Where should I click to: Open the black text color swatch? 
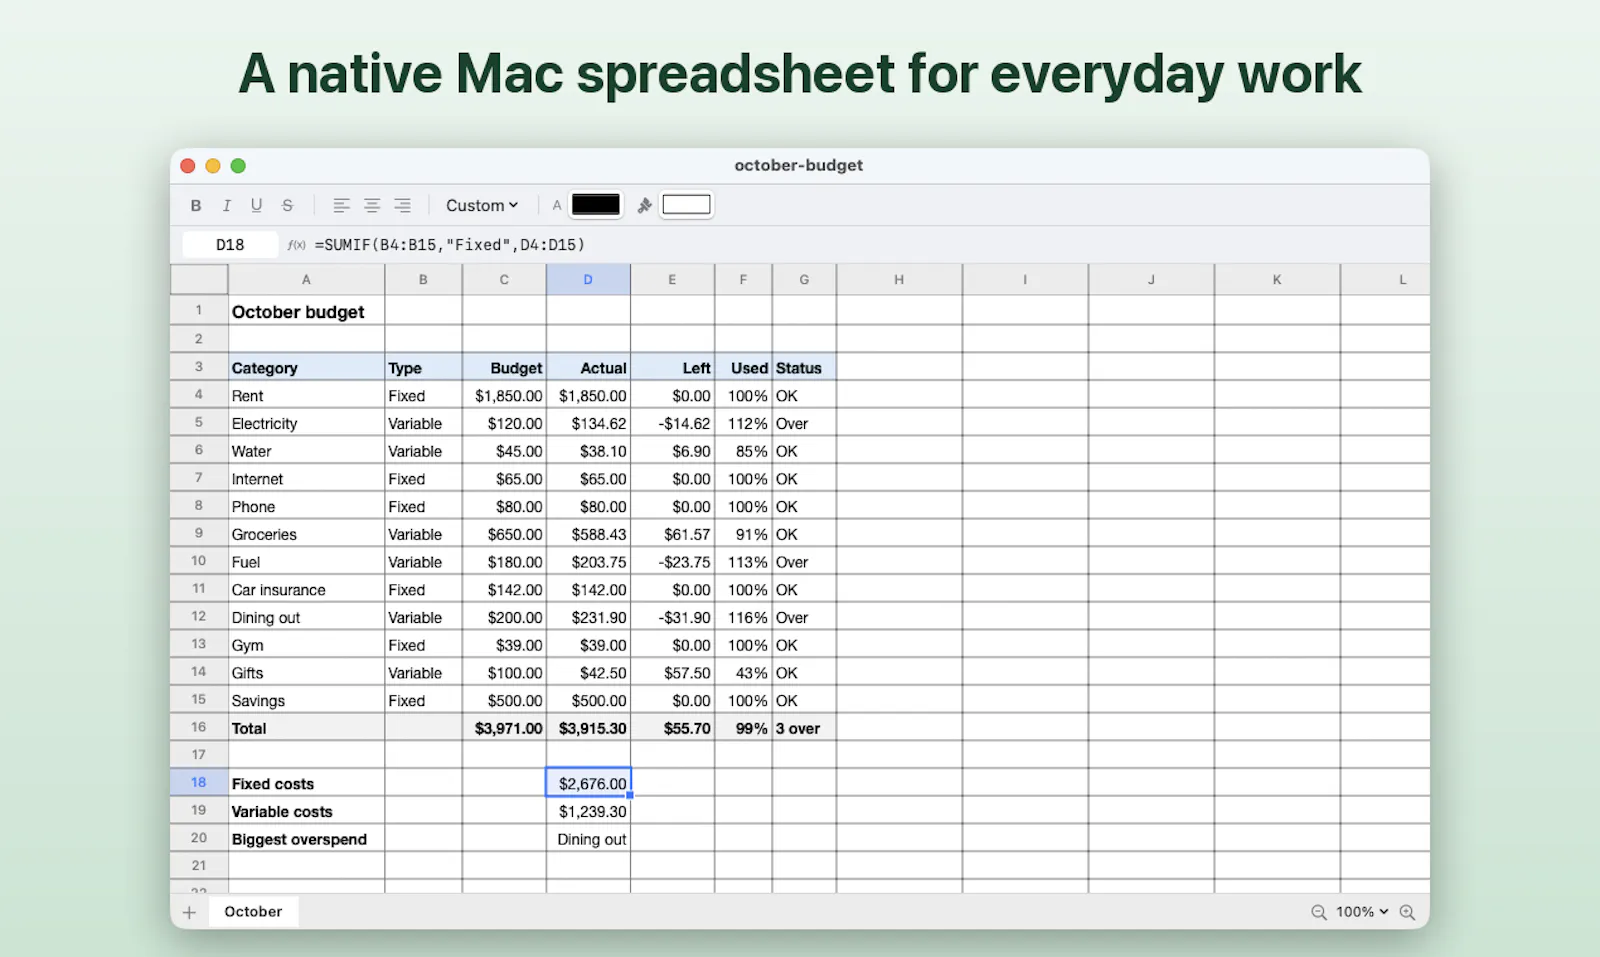tap(596, 205)
